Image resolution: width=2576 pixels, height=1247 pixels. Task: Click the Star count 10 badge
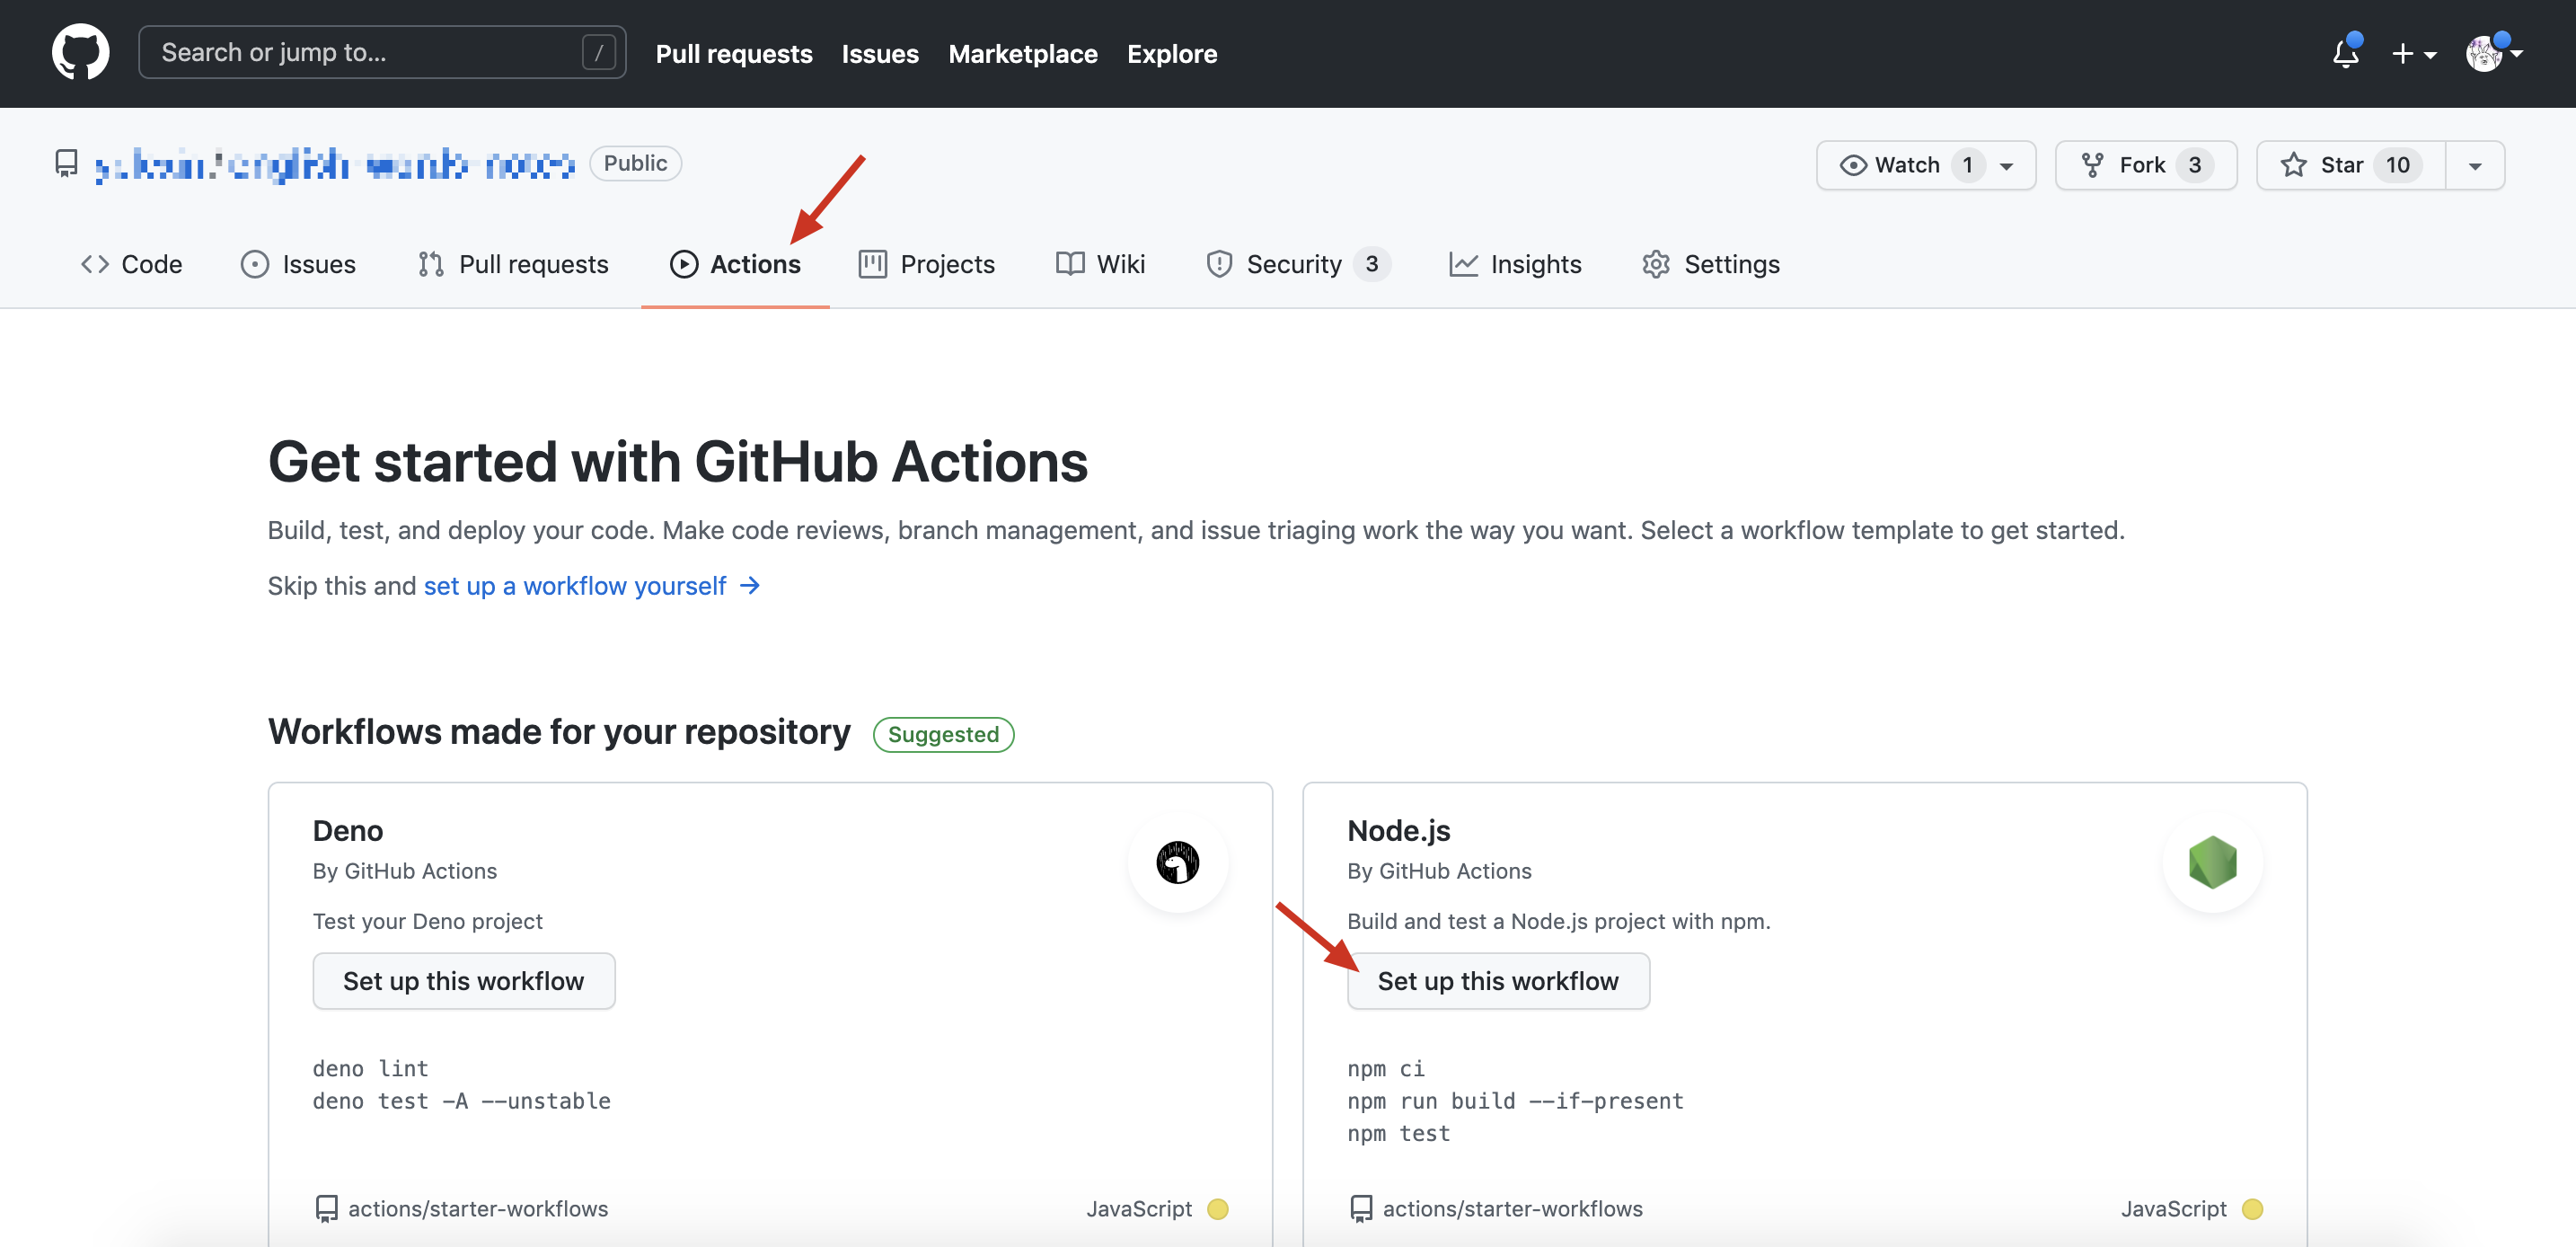(2397, 165)
